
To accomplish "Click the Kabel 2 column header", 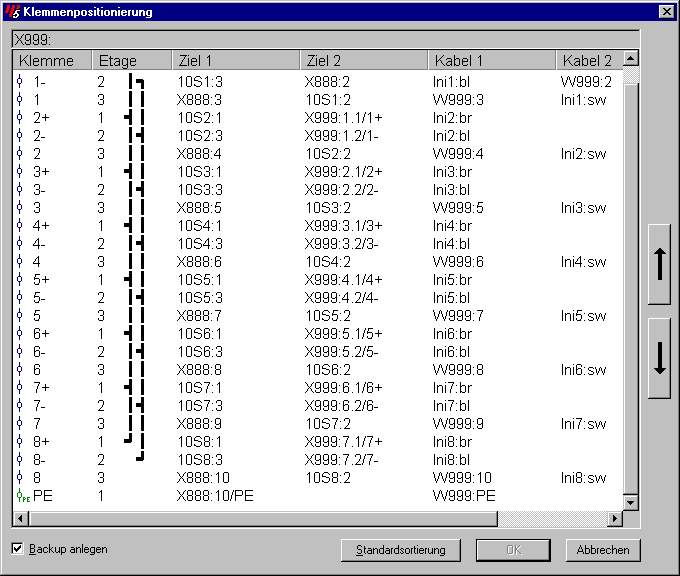I will pyautogui.click(x=589, y=60).
